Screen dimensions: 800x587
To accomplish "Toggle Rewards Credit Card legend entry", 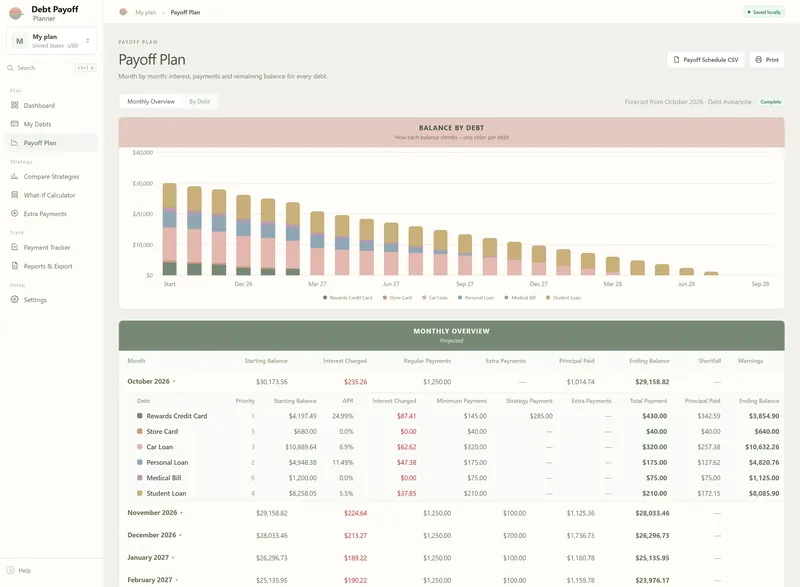I will [347, 298].
